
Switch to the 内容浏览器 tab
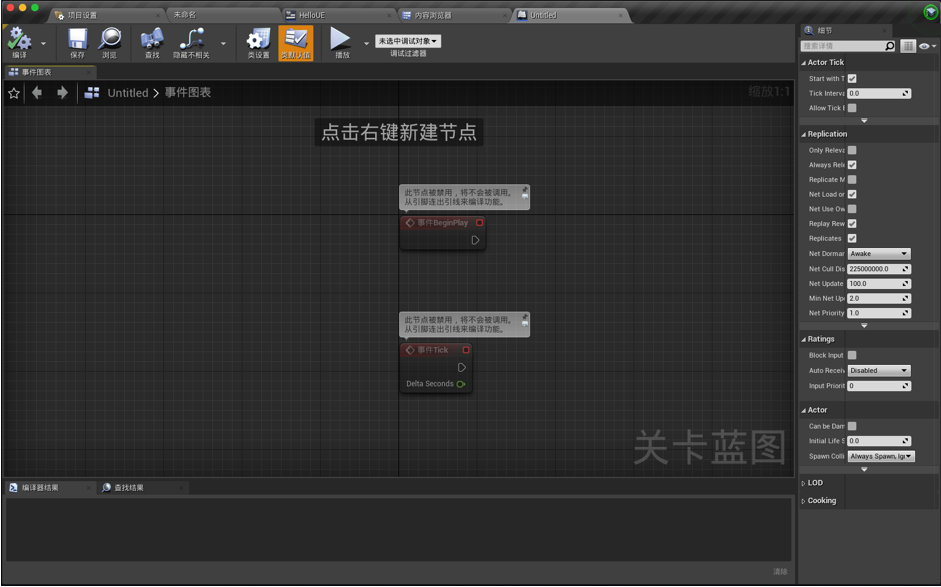coord(434,15)
